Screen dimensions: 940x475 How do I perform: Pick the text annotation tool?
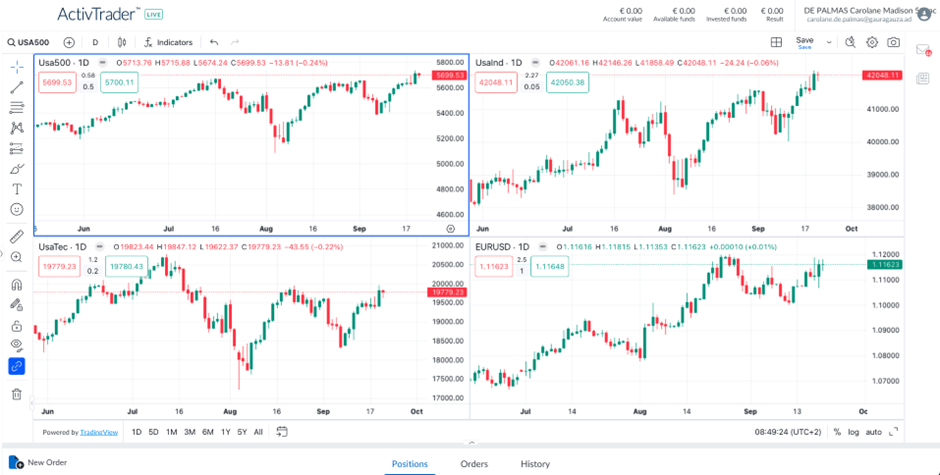(17, 188)
